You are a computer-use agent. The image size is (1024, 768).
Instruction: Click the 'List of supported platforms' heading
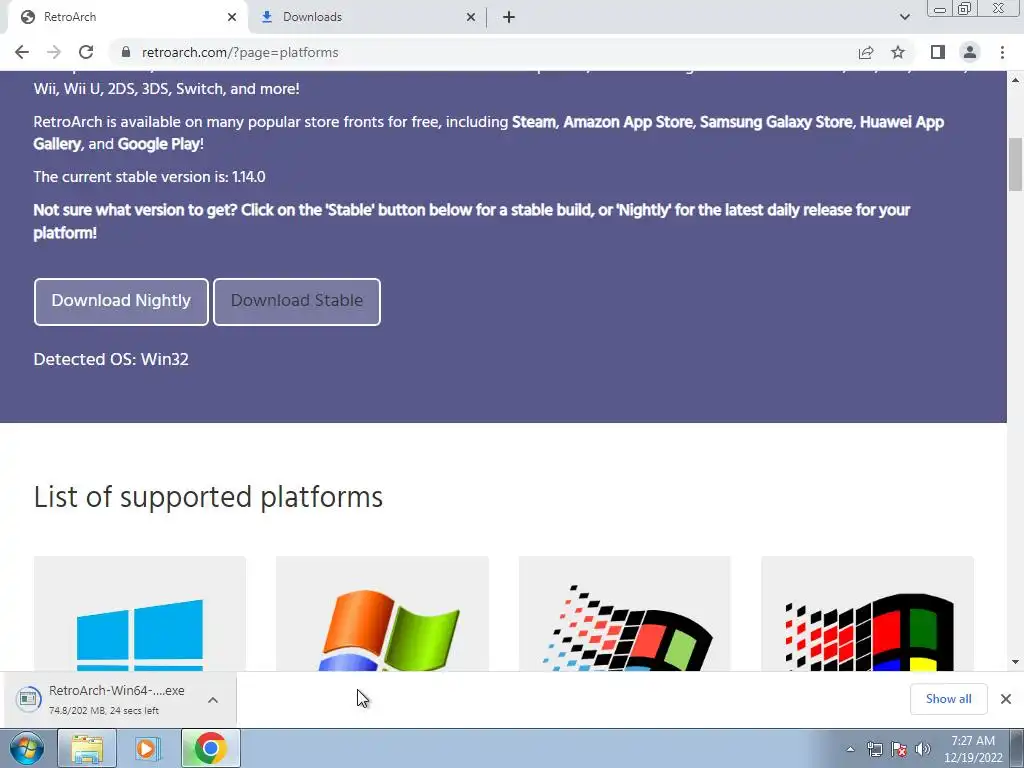[x=208, y=497]
